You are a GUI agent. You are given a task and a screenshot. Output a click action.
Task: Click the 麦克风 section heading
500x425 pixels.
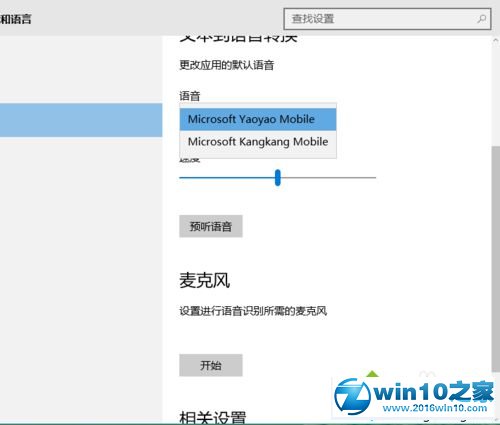click(x=205, y=280)
